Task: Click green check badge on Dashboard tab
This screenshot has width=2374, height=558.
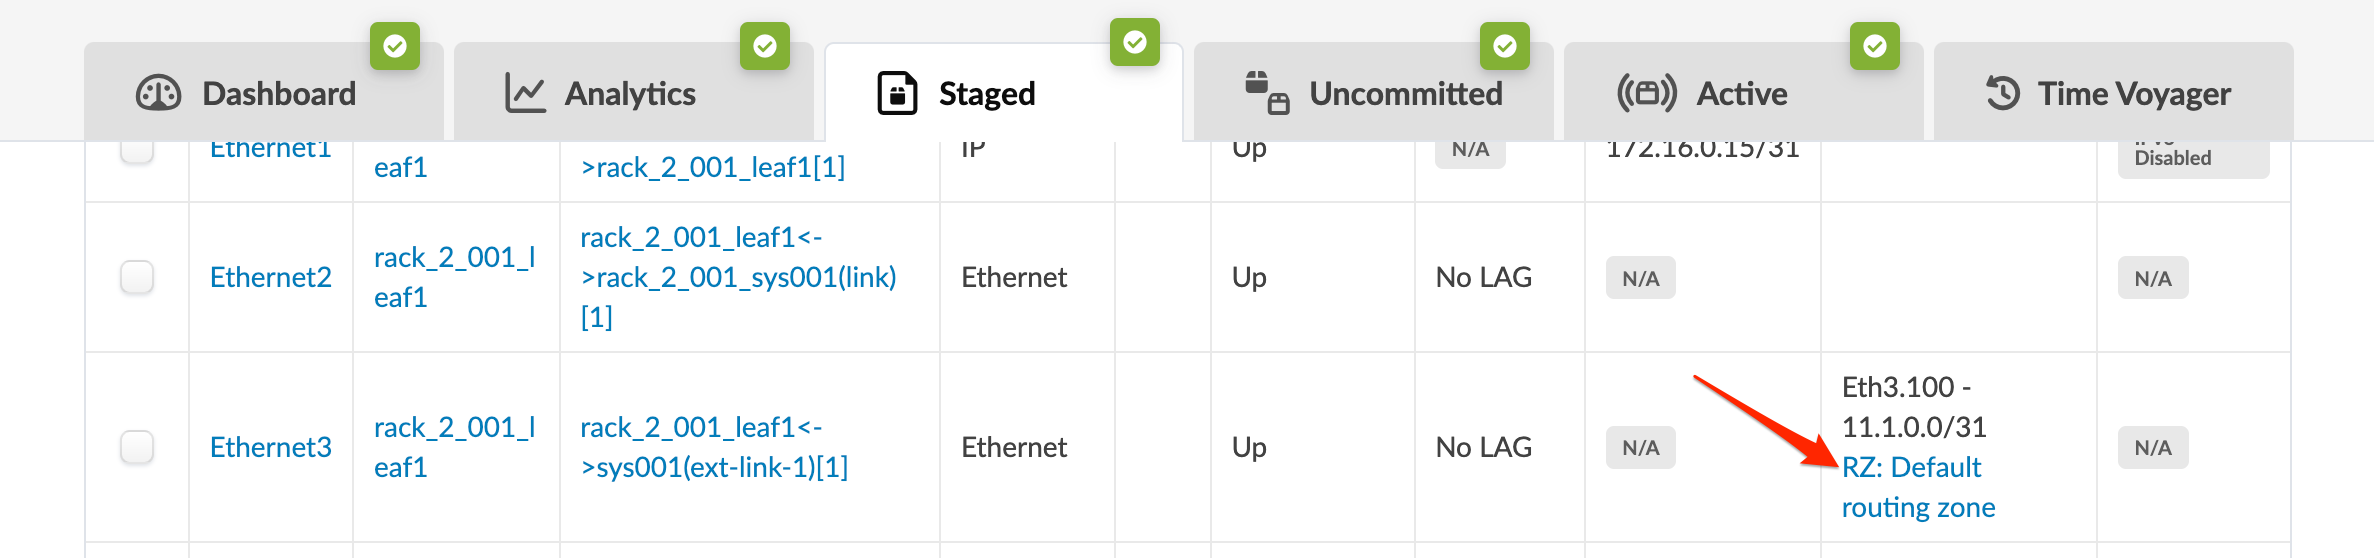Action: coord(395,46)
